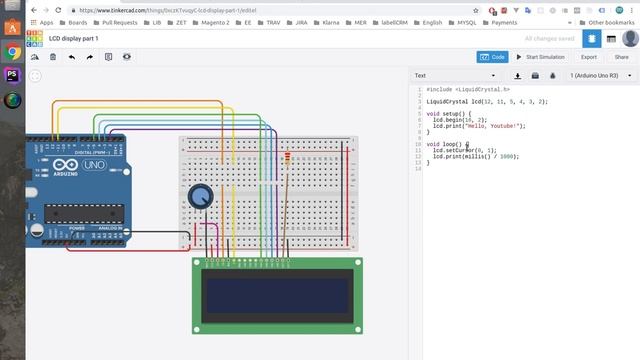Image resolution: width=640 pixels, height=360 pixels.
Task: Click the Share button
Action: 622,57
